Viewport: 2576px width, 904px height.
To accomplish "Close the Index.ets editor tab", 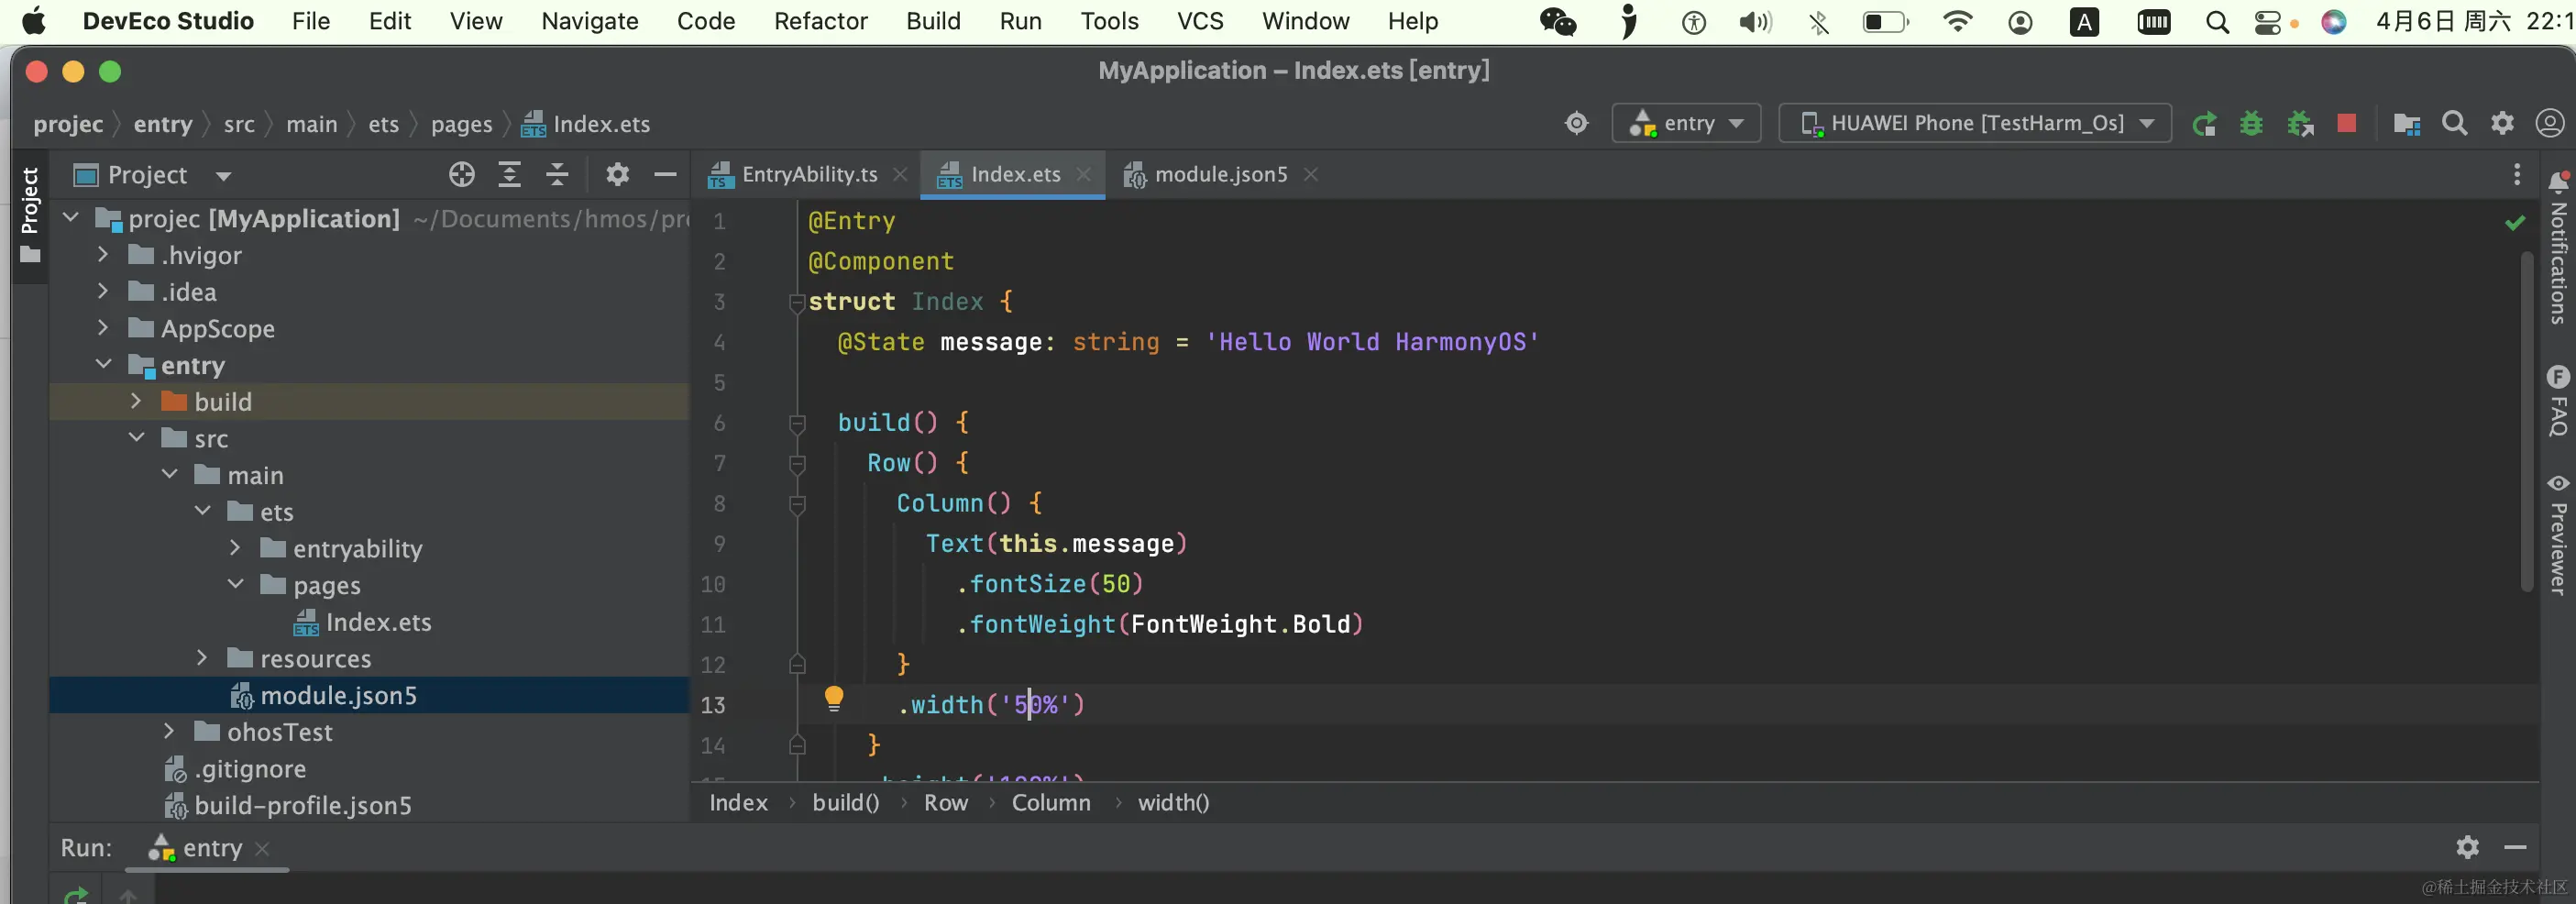I will (x=1083, y=175).
